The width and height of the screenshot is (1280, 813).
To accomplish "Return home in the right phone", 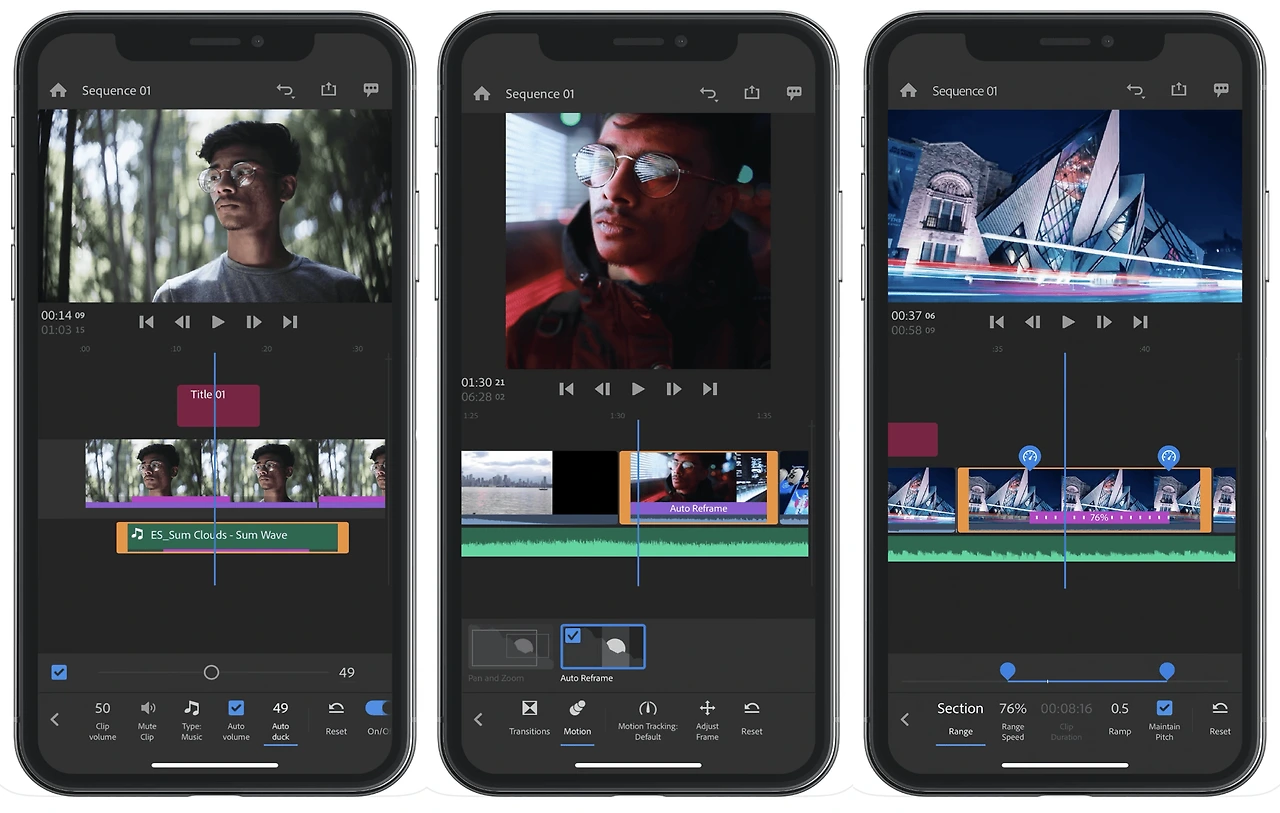I will coord(909,90).
